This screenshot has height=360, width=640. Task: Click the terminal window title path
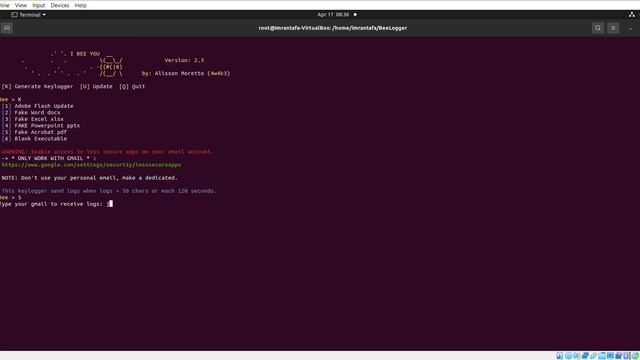coord(333,28)
